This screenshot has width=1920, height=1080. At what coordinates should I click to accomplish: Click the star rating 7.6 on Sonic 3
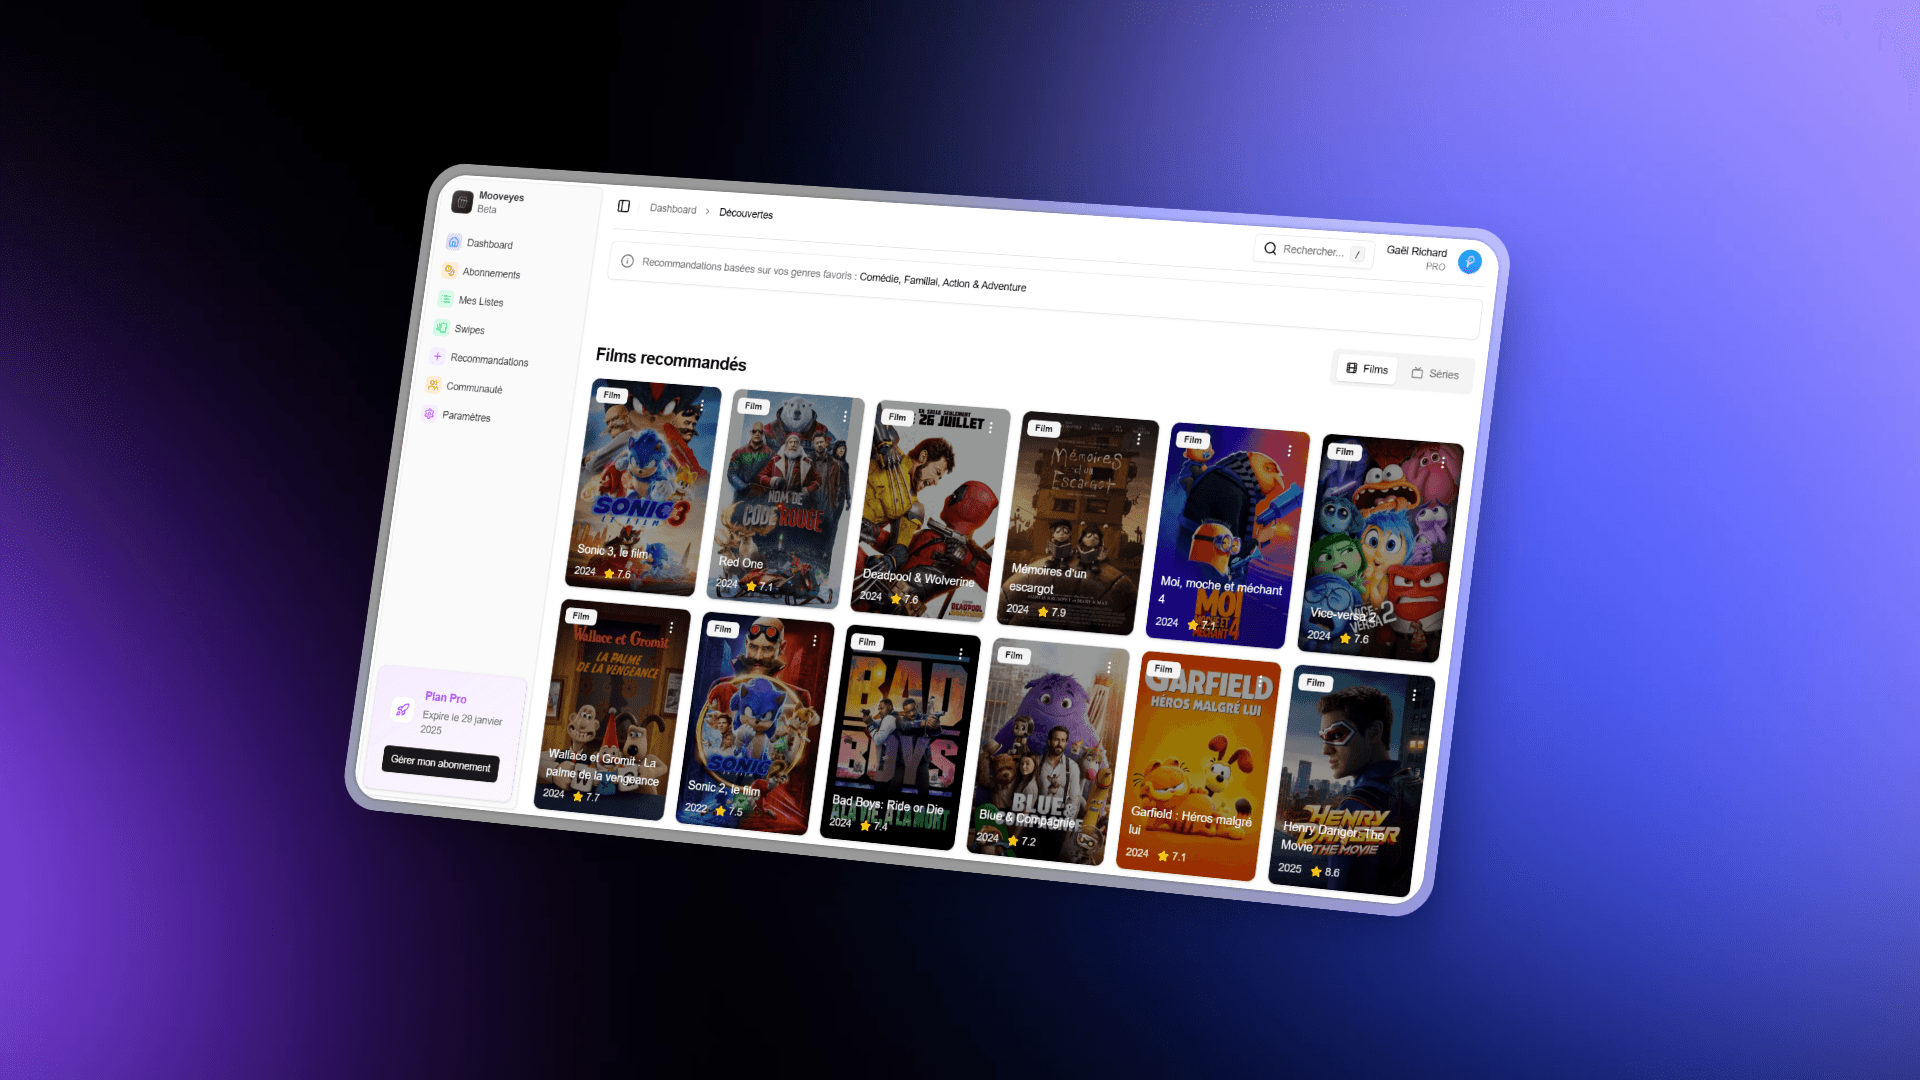617,573
